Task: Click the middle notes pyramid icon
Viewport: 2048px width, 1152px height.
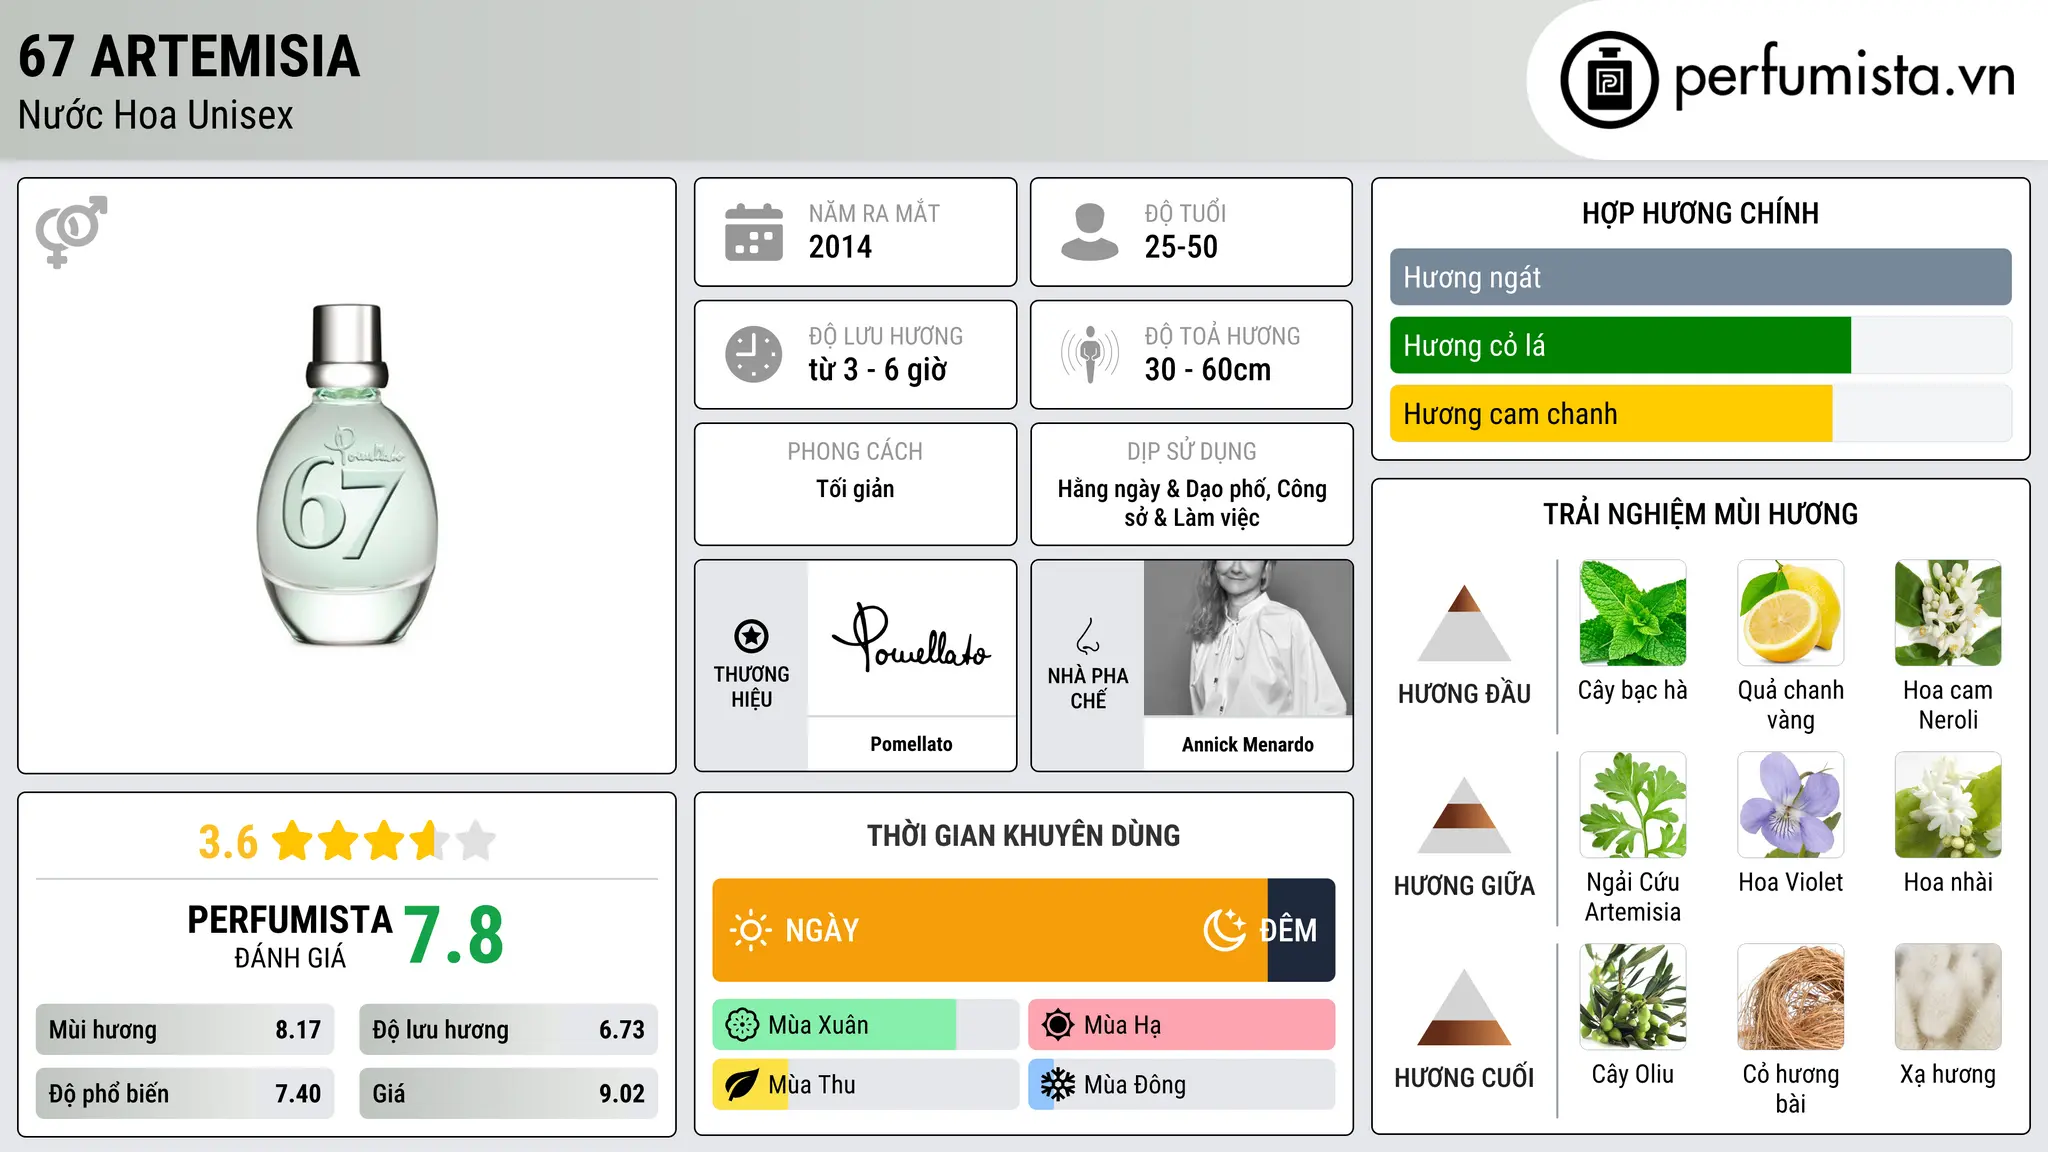Action: click(x=1464, y=814)
